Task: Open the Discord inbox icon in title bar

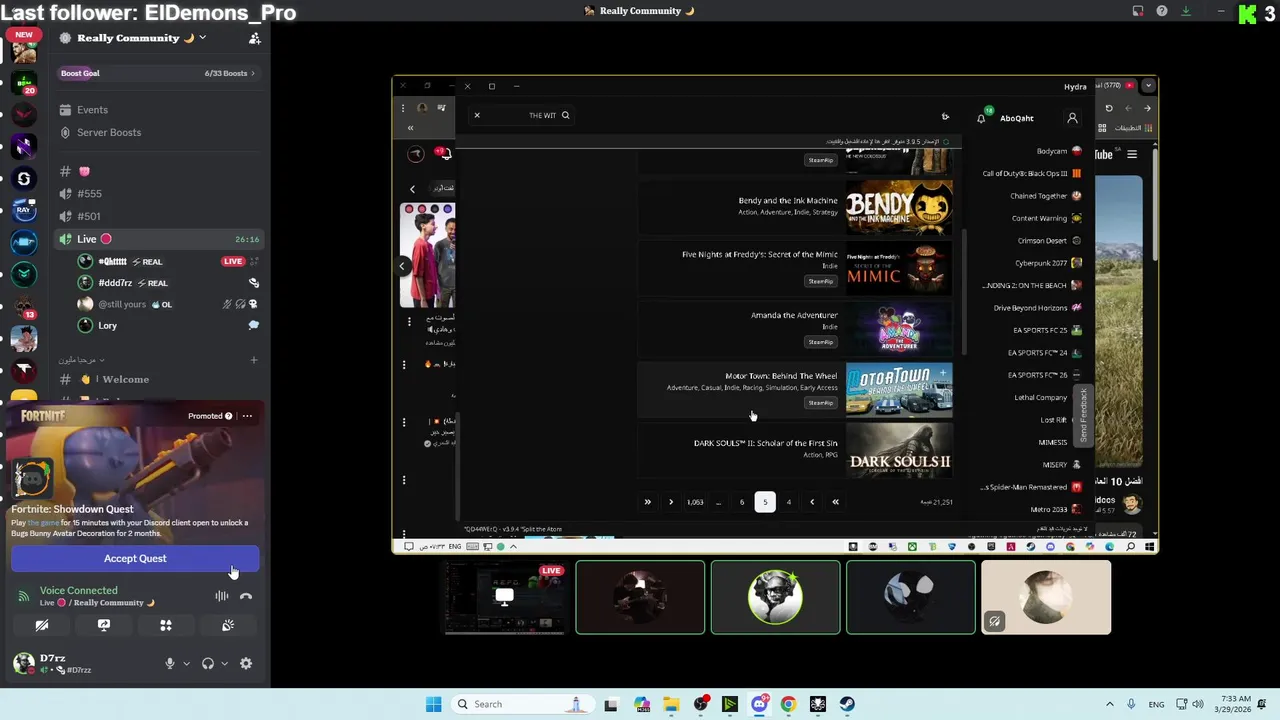Action: [1138, 11]
